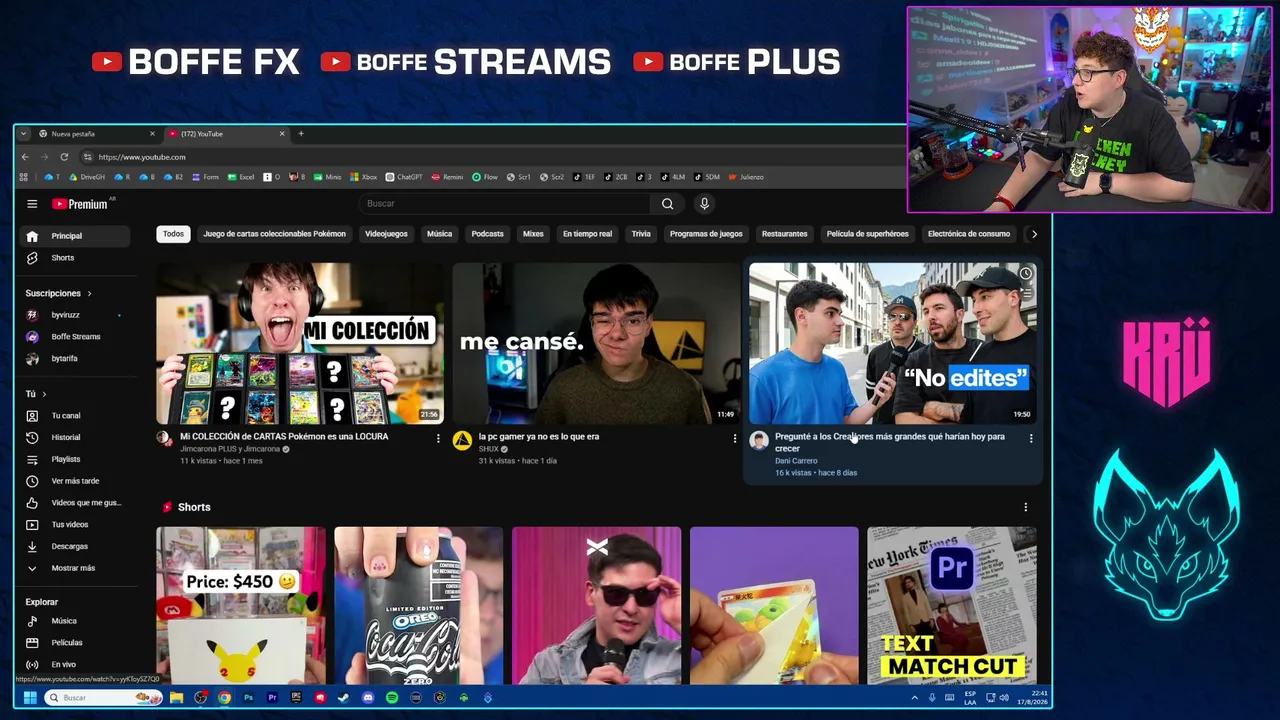Expand the Suscripciones section
Viewport: 1280px width, 720px height.
coord(59,293)
